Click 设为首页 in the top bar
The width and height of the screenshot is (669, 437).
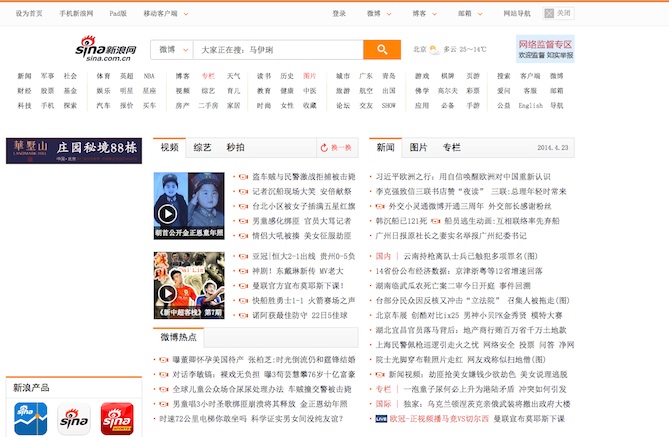click(29, 14)
